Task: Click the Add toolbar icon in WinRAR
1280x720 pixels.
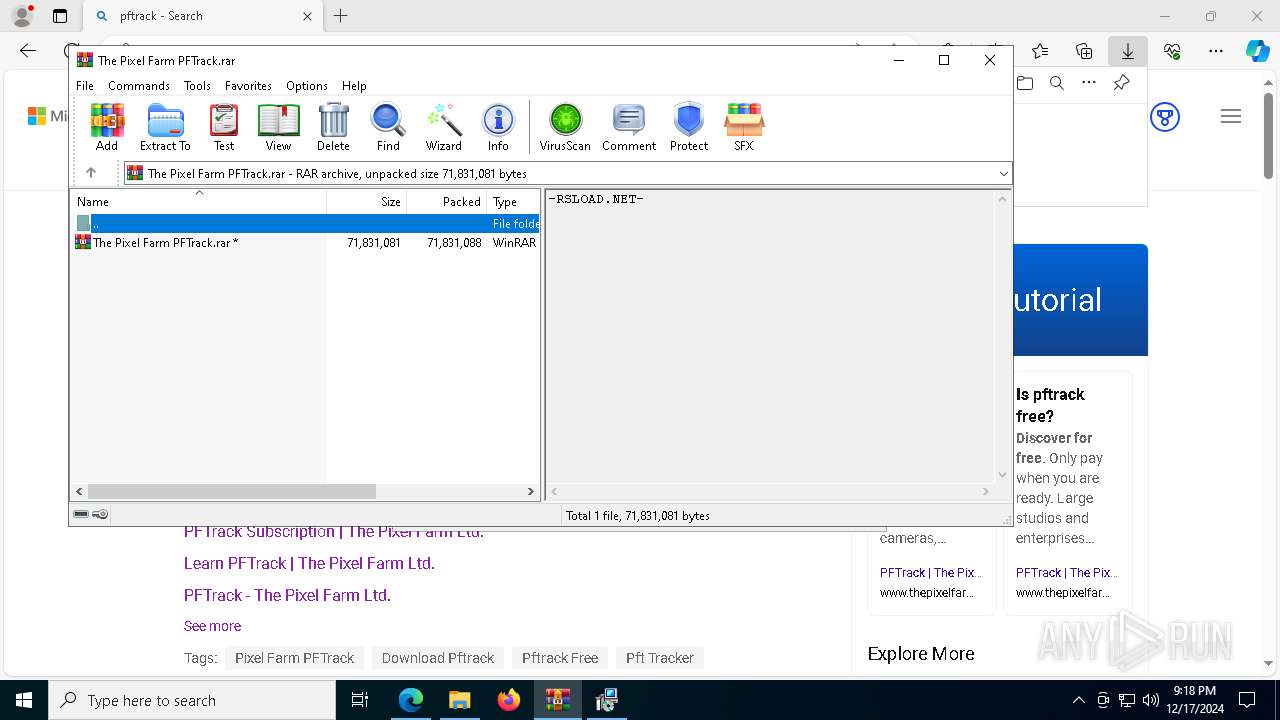Action: 107,127
